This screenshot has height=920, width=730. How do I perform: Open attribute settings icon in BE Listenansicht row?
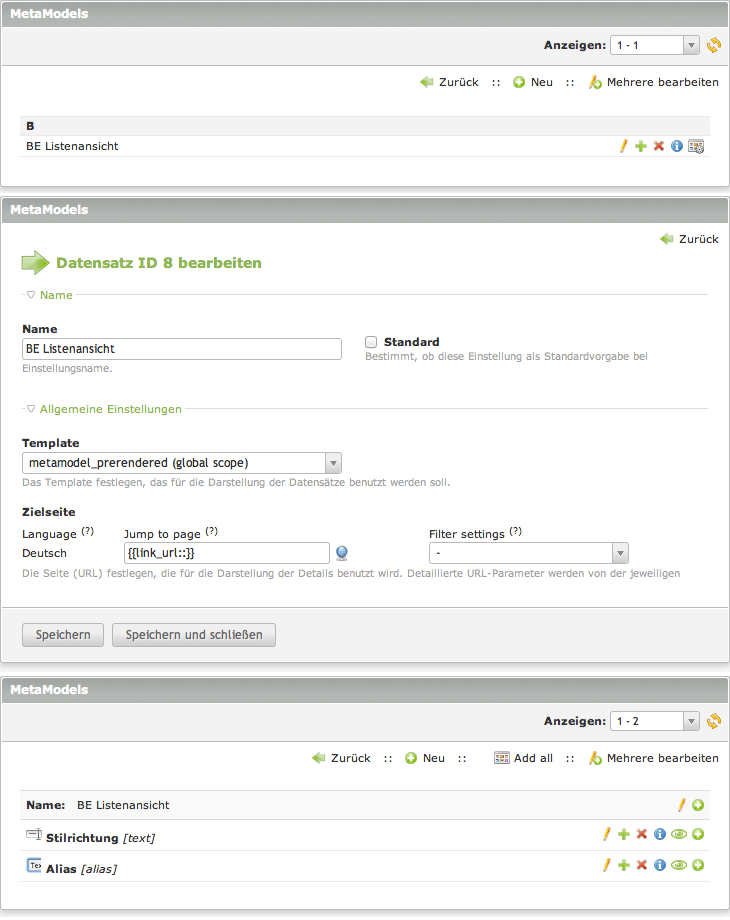pyautogui.click(x=696, y=146)
